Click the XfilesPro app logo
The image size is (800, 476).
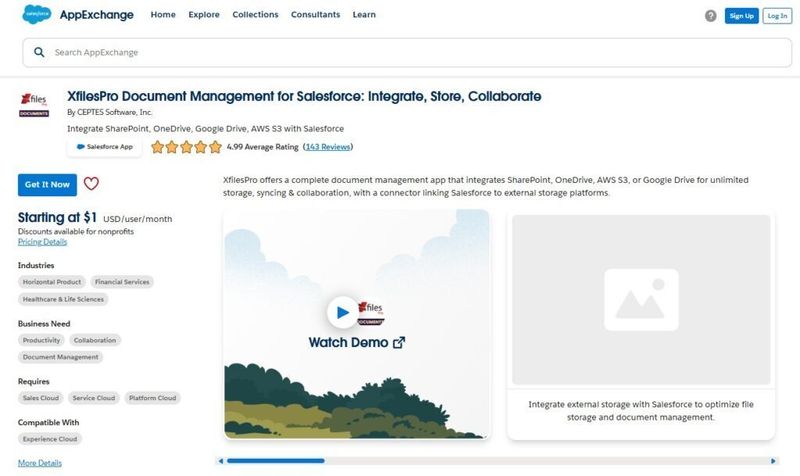[x=34, y=105]
